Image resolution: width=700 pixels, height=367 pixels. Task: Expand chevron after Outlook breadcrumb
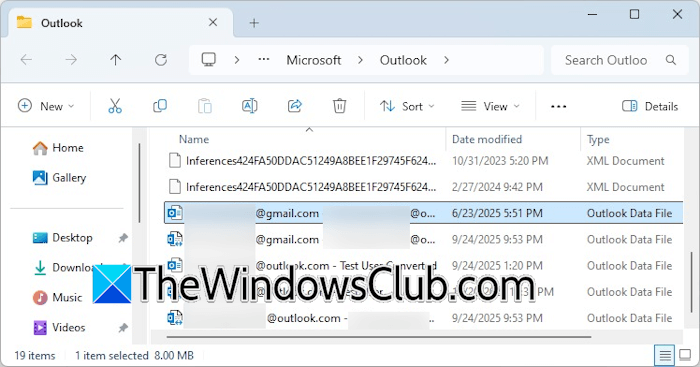coord(446,60)
